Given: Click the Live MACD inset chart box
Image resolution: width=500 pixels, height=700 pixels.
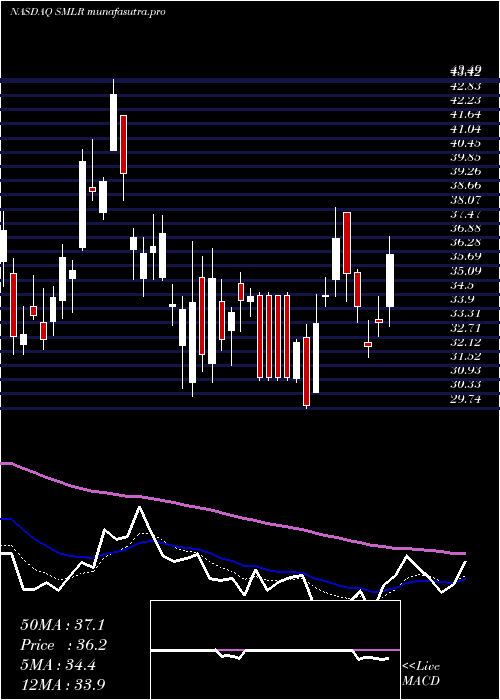Looking at the screenshot, I should tap(275, 650).
